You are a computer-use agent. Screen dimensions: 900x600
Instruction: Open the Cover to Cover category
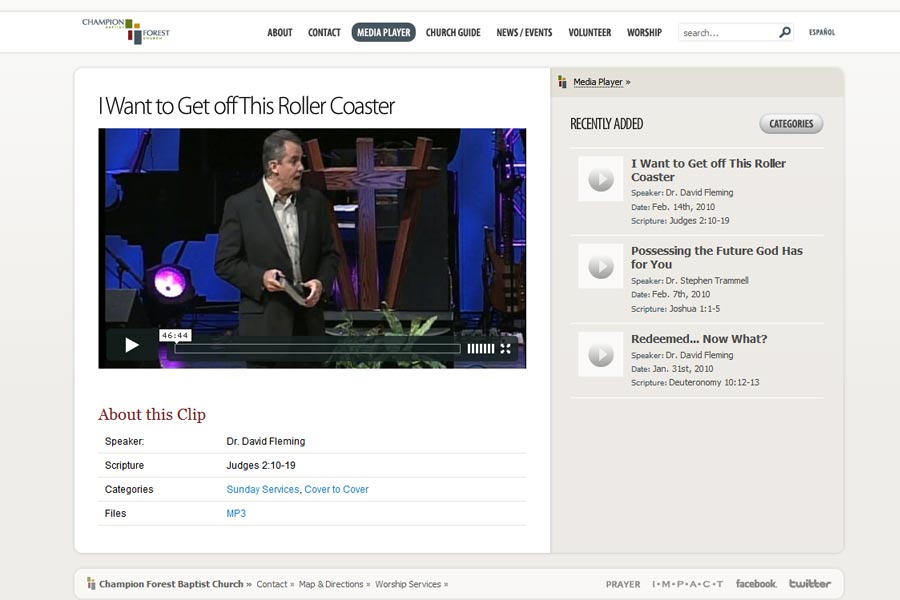(336, 489)
